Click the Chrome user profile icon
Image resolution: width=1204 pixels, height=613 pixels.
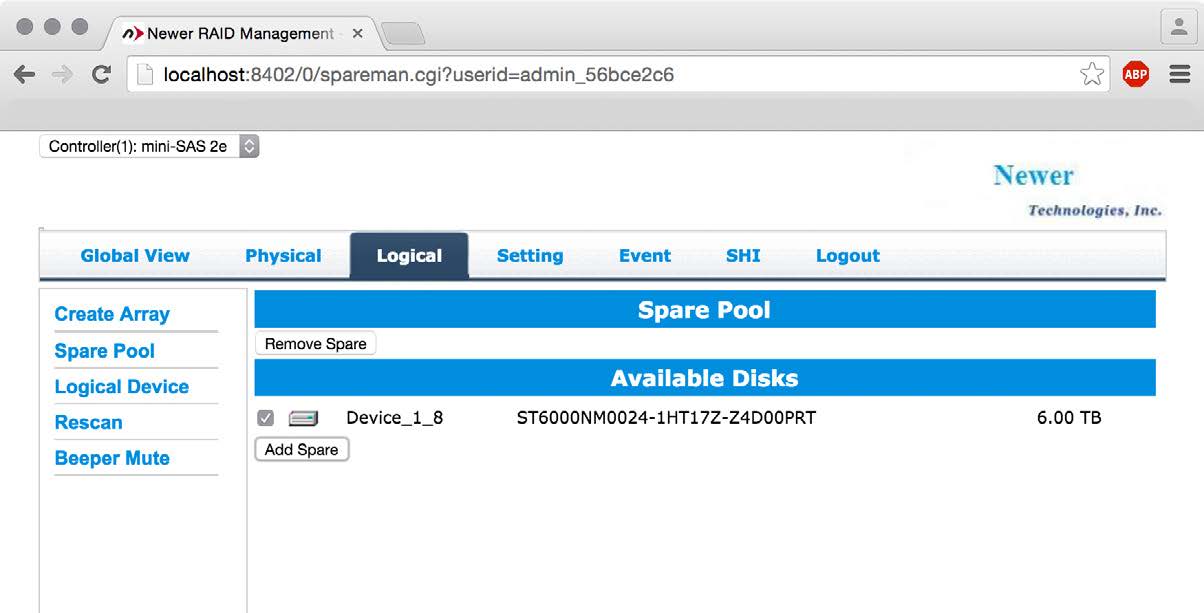(x=1179, y=29)
